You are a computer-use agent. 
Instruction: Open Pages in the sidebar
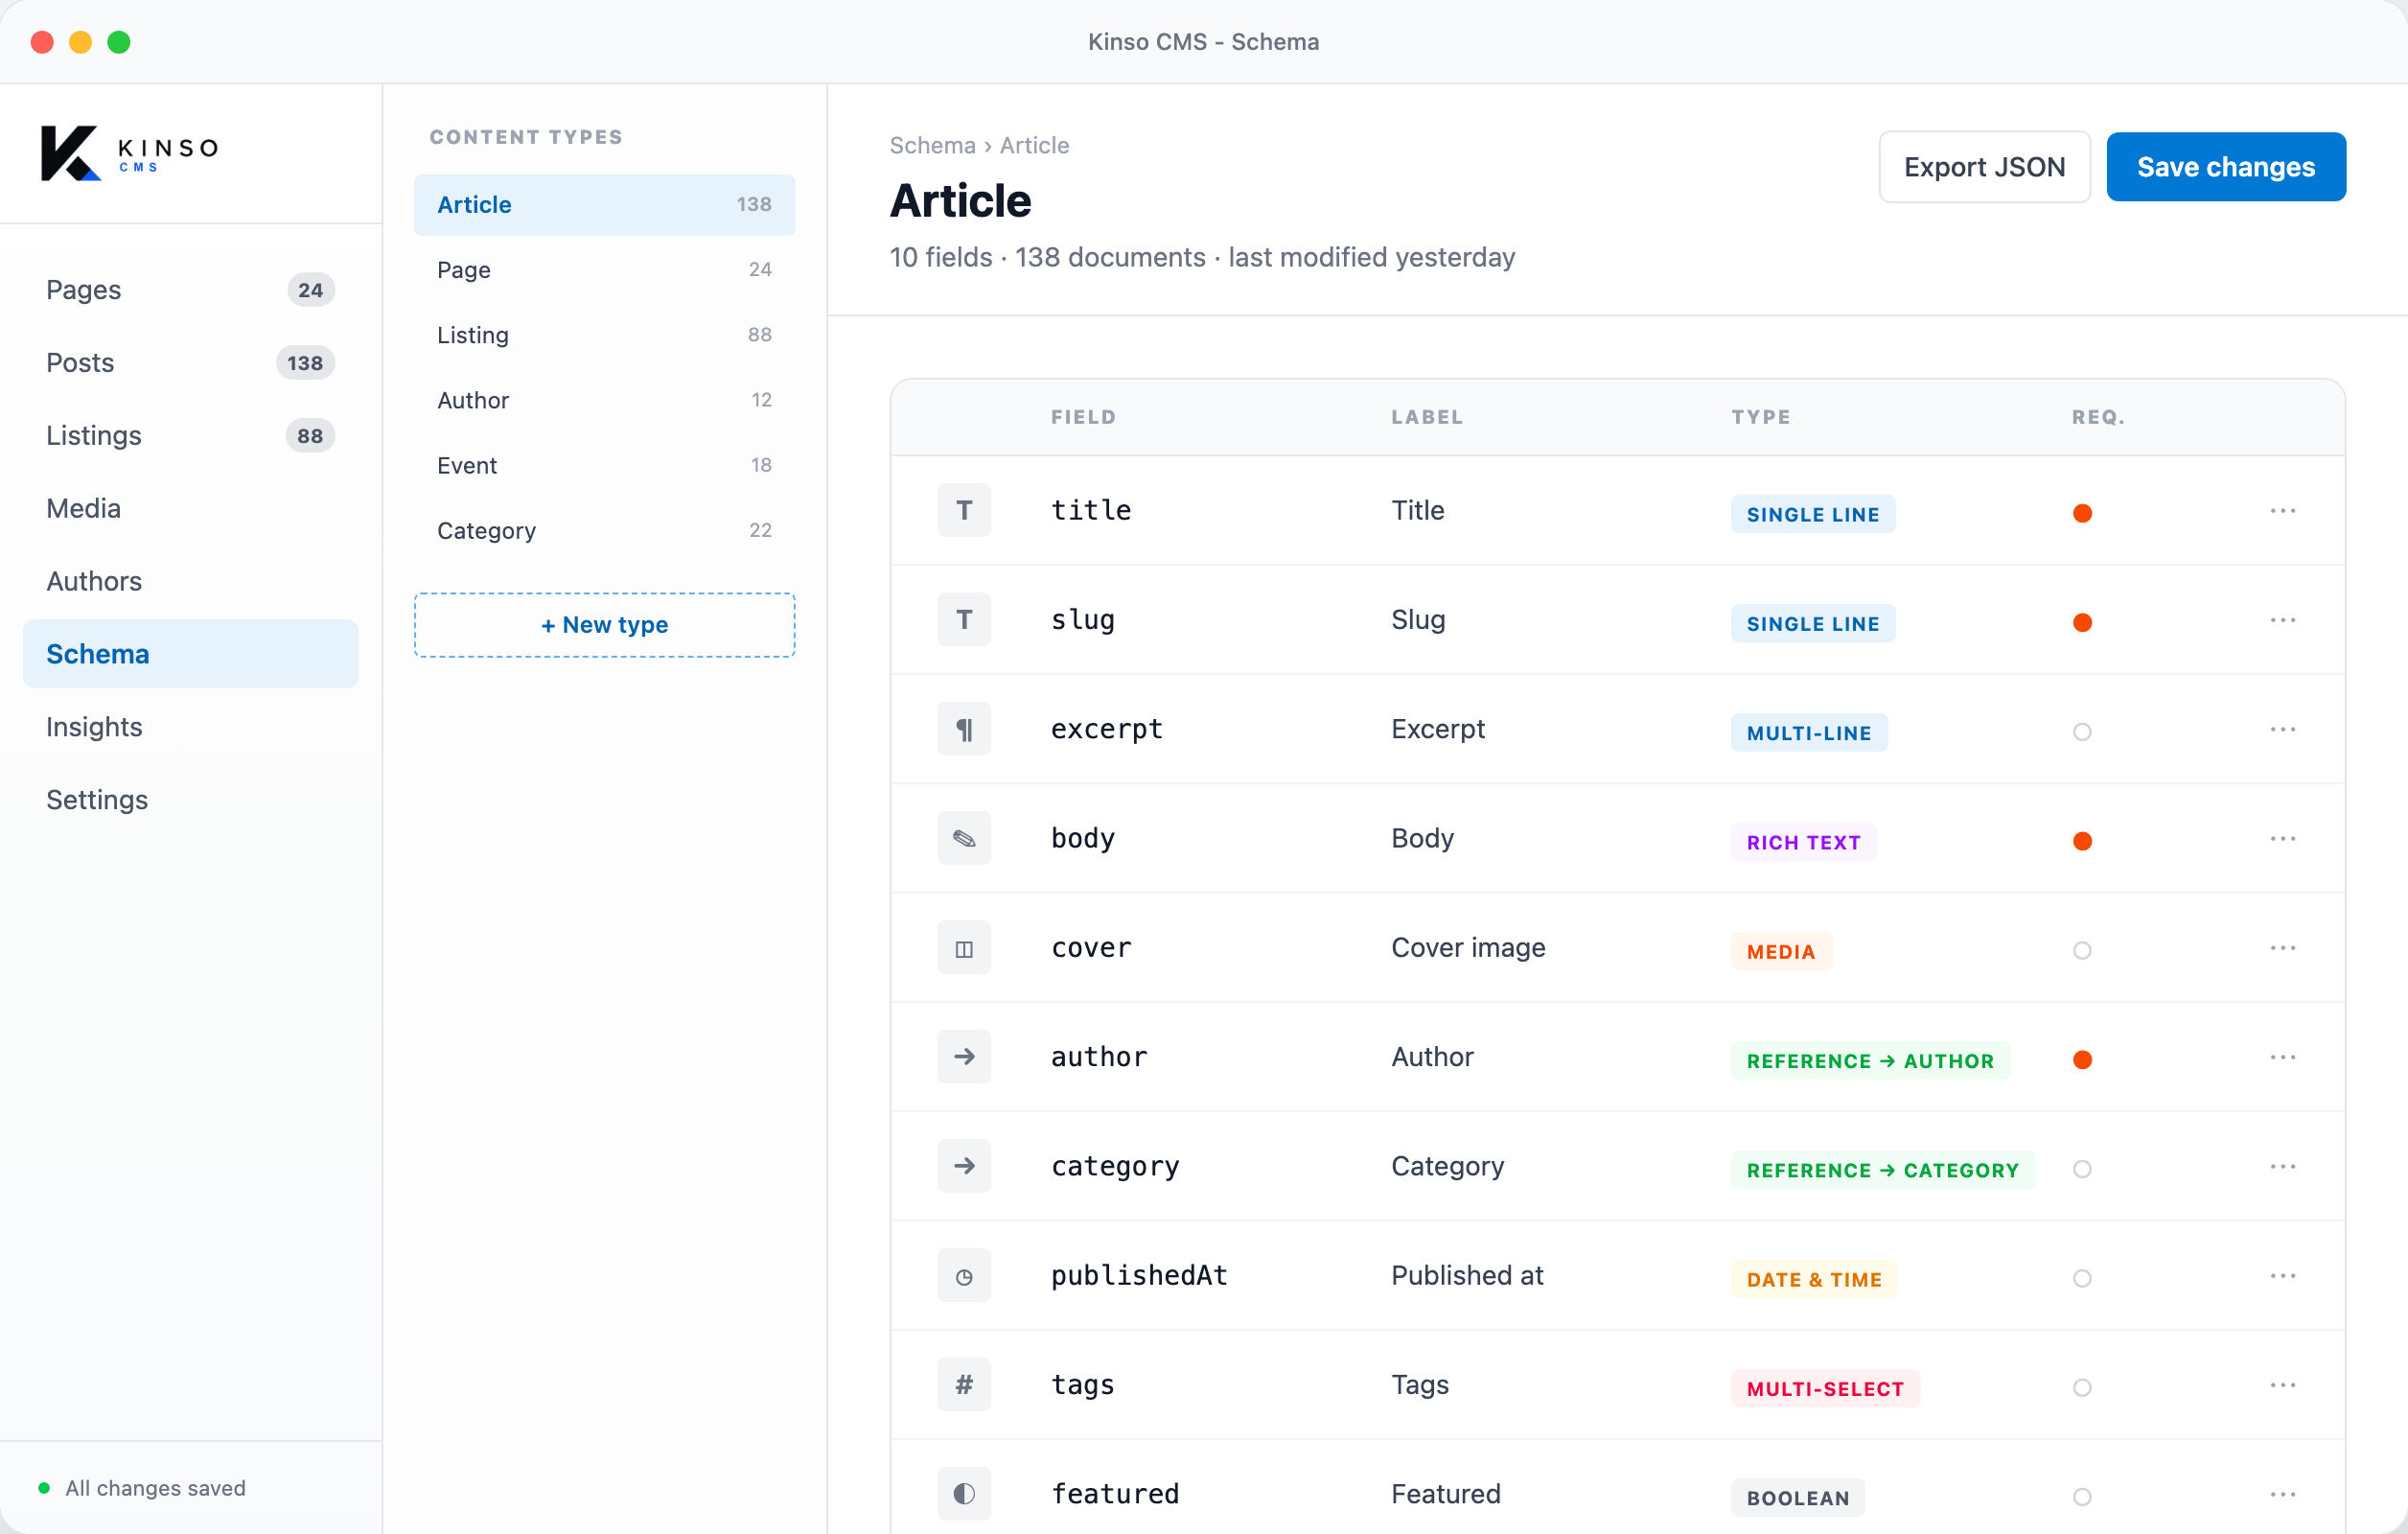[x=190, y=290]
